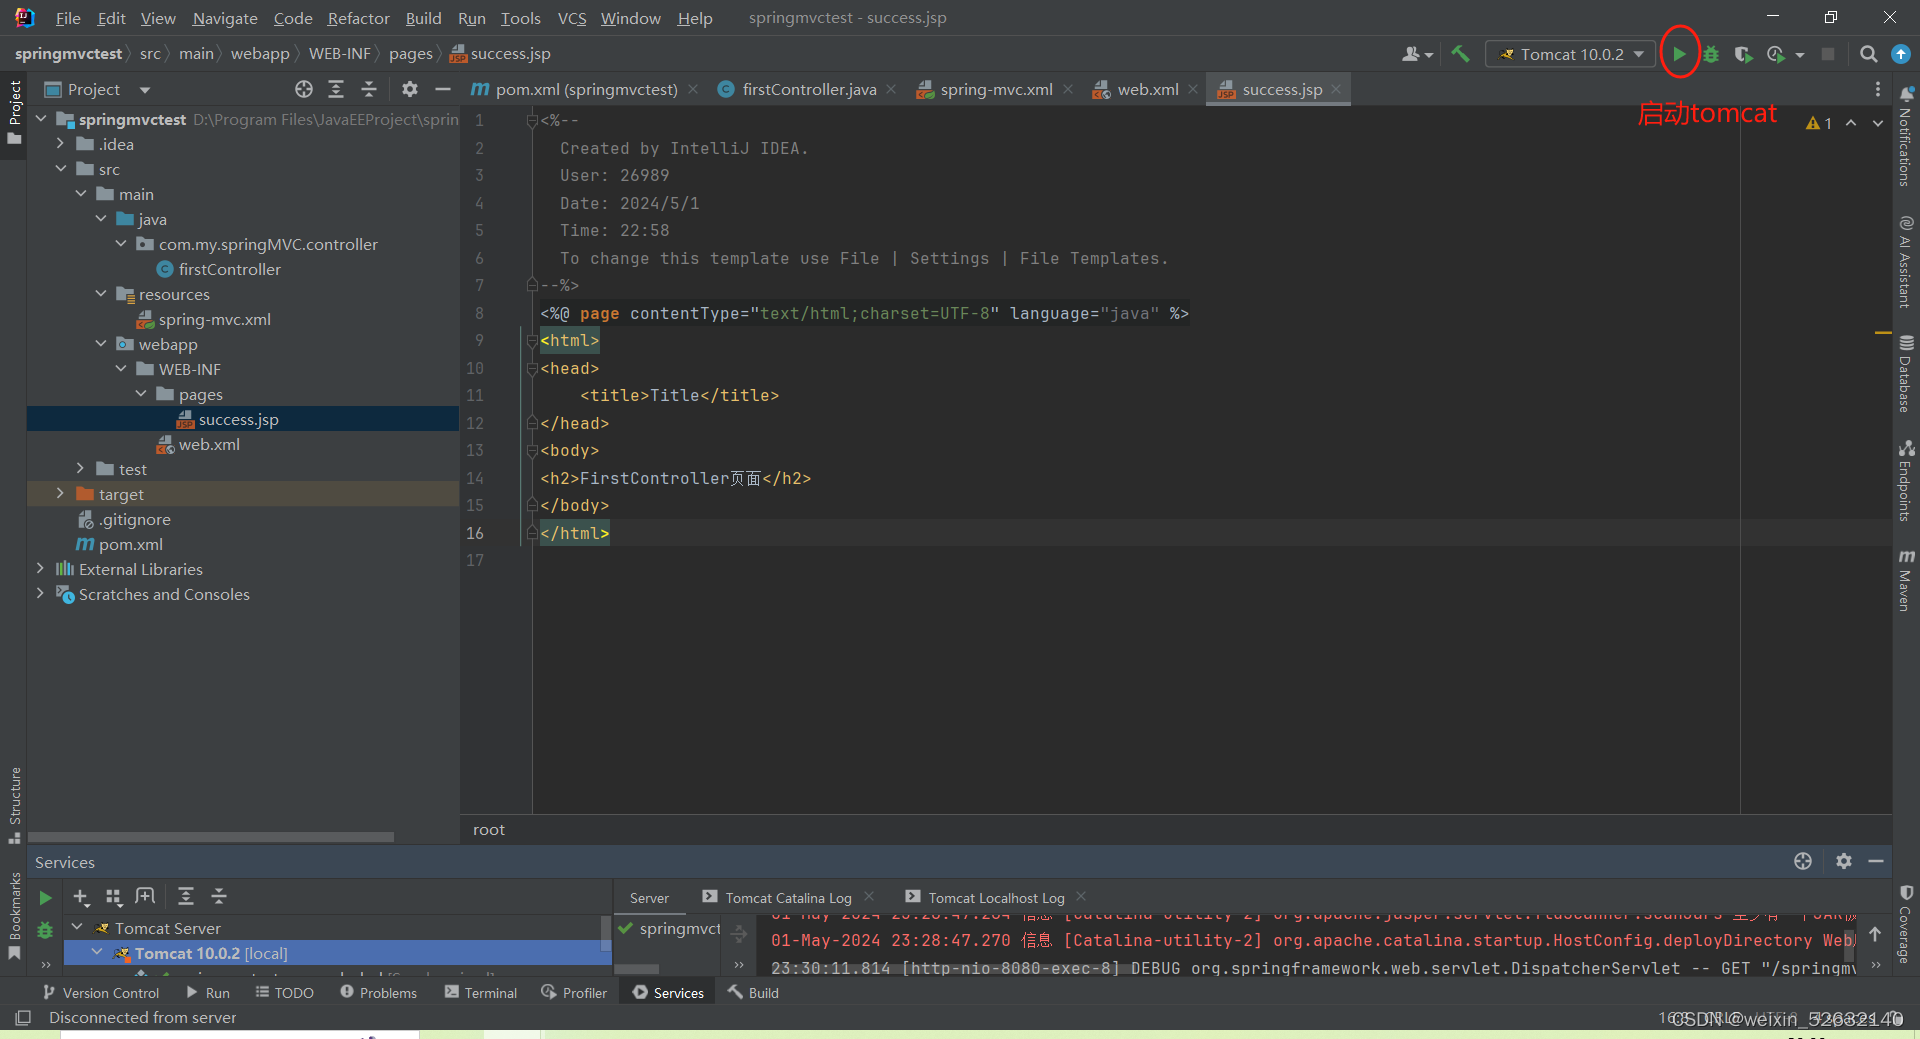This screenshot has width=1920, height=1039.
Task: Add service with plus icon
Action: pyautogui.click(x=81, y=897)
